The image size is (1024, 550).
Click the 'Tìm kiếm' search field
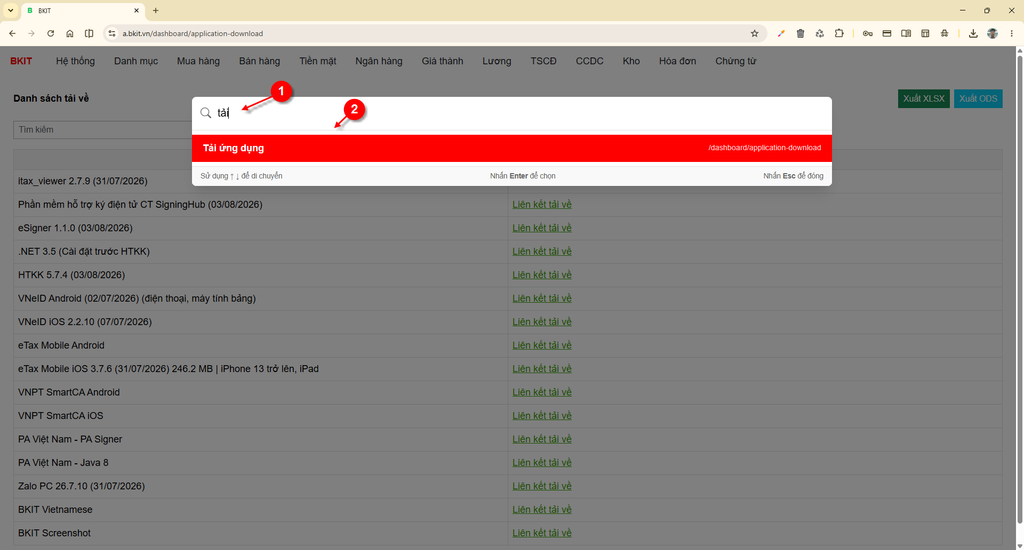[103, 129]
